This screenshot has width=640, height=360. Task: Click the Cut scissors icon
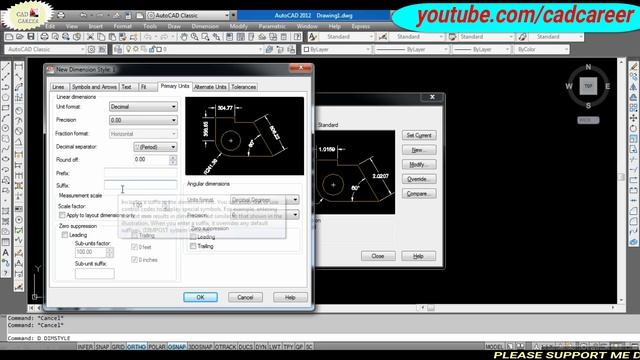(90, 37)
